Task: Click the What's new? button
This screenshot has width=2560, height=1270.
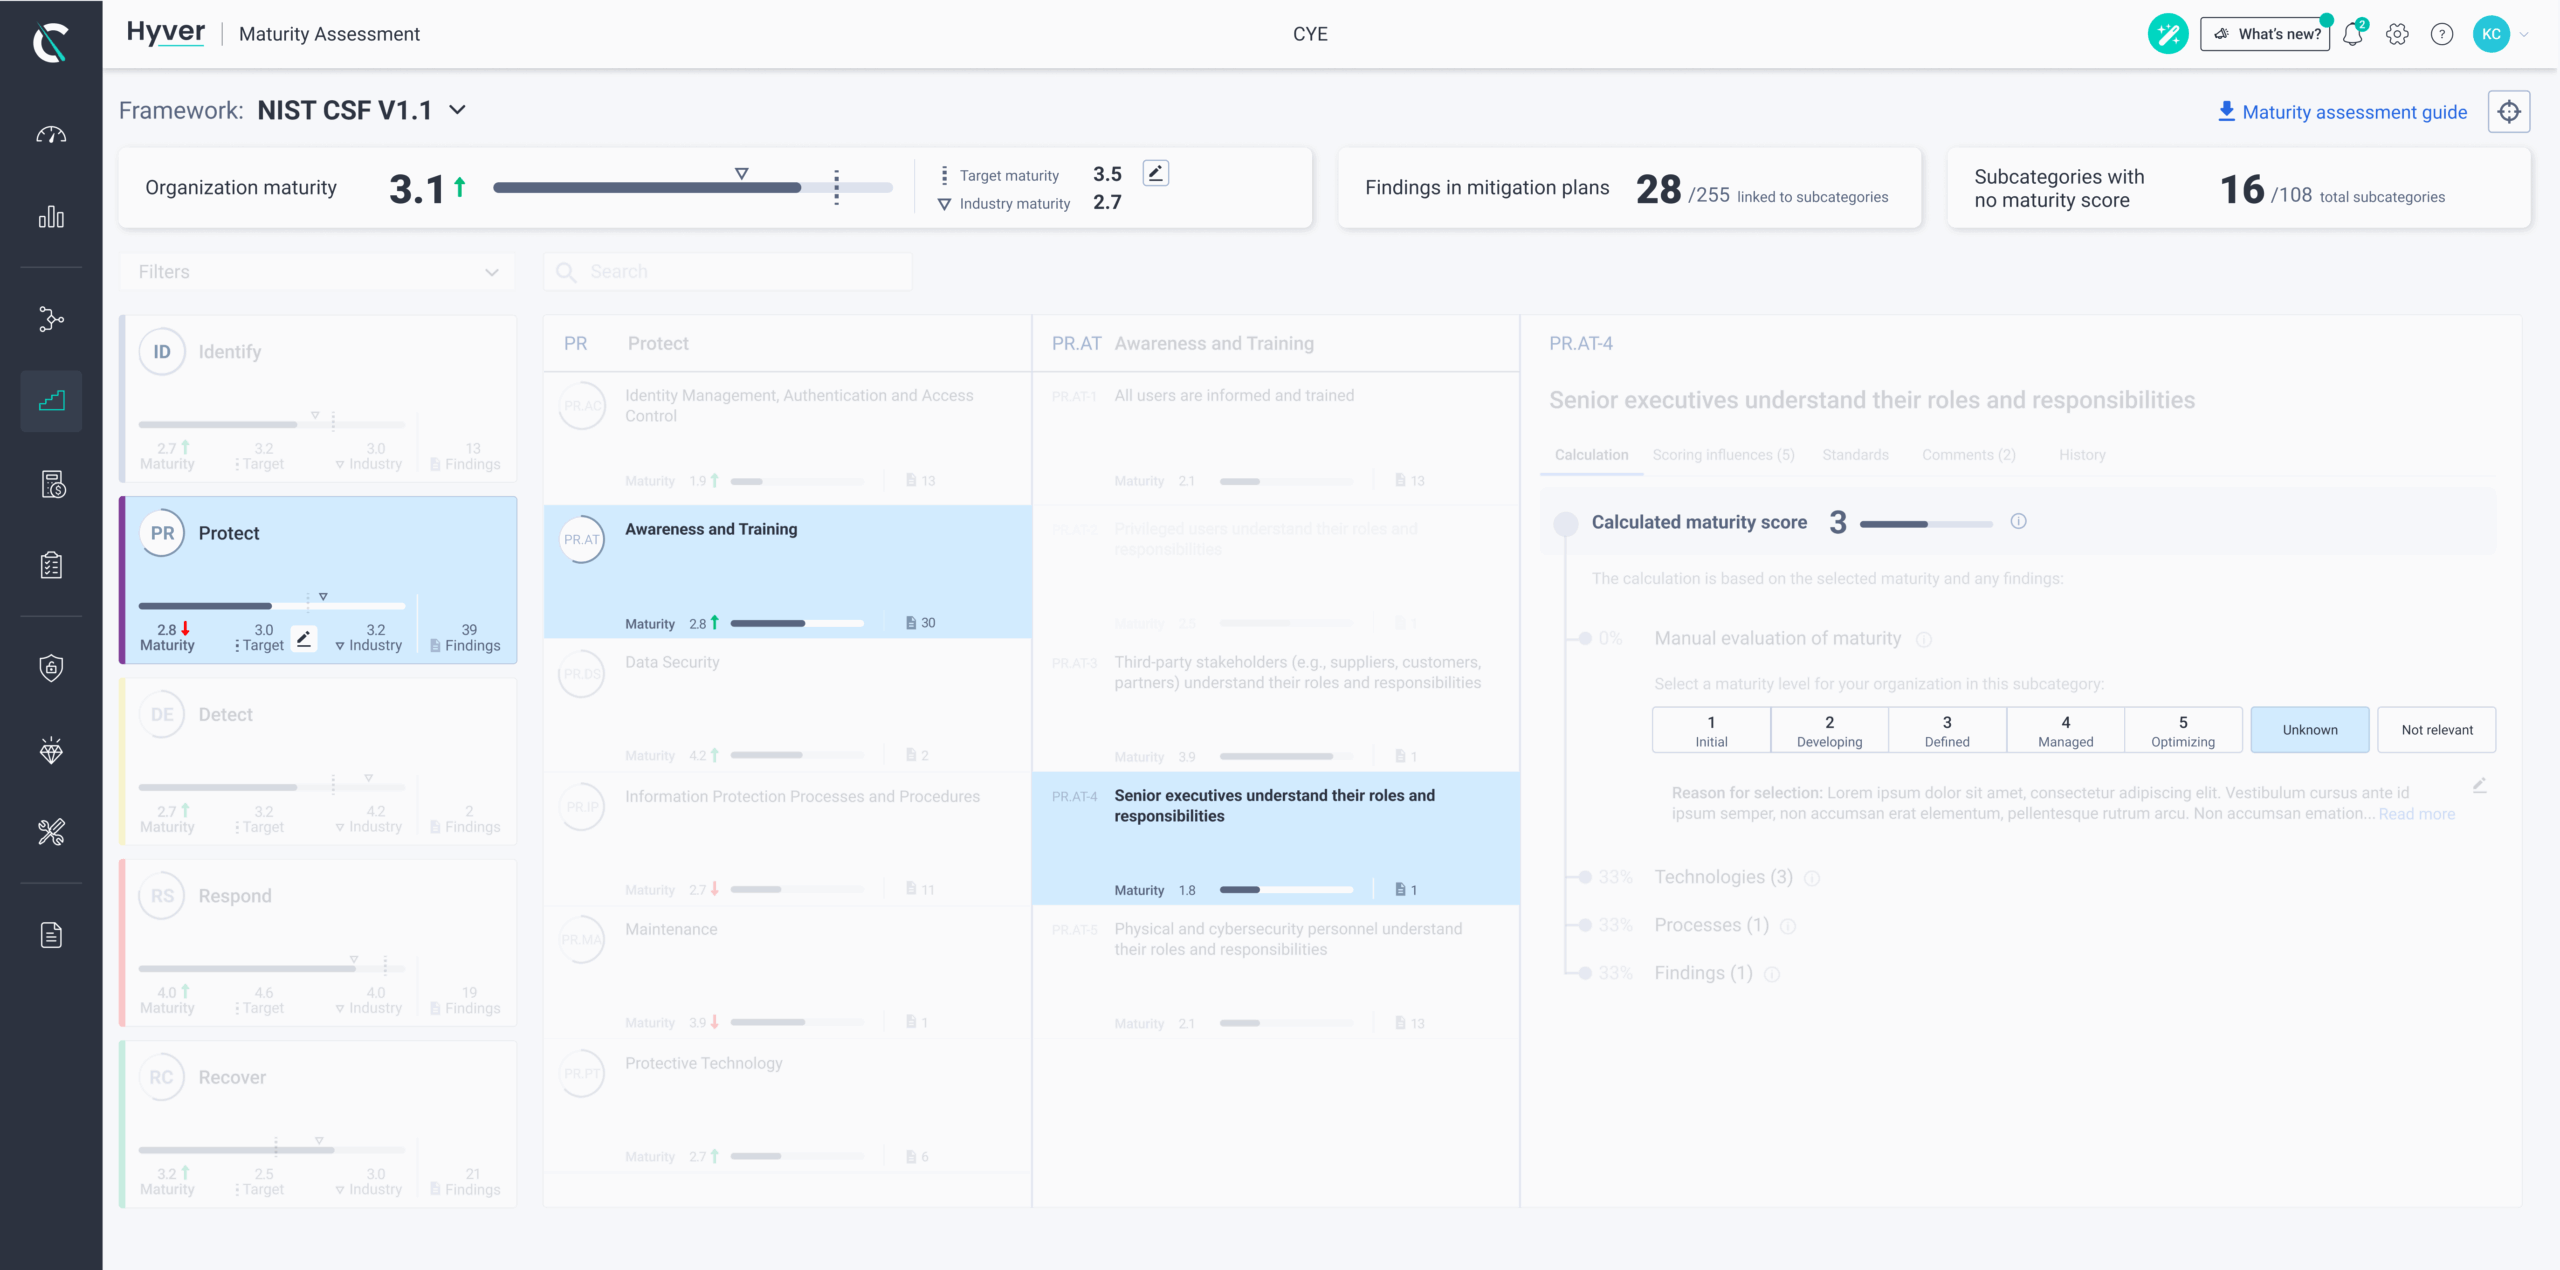Action: (2265, 34)
